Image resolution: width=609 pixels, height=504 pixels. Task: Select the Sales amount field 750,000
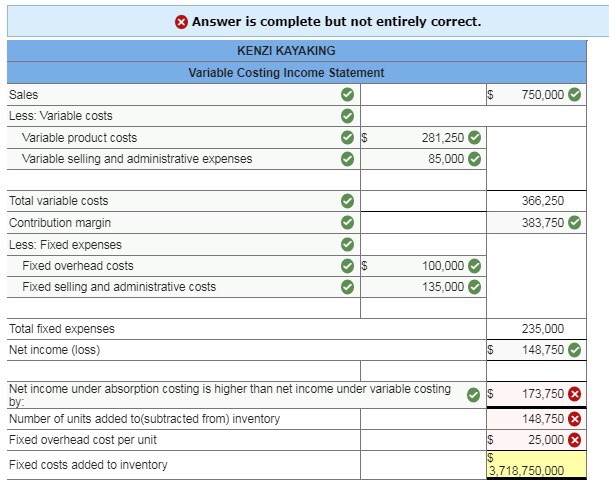click(536, 94)
